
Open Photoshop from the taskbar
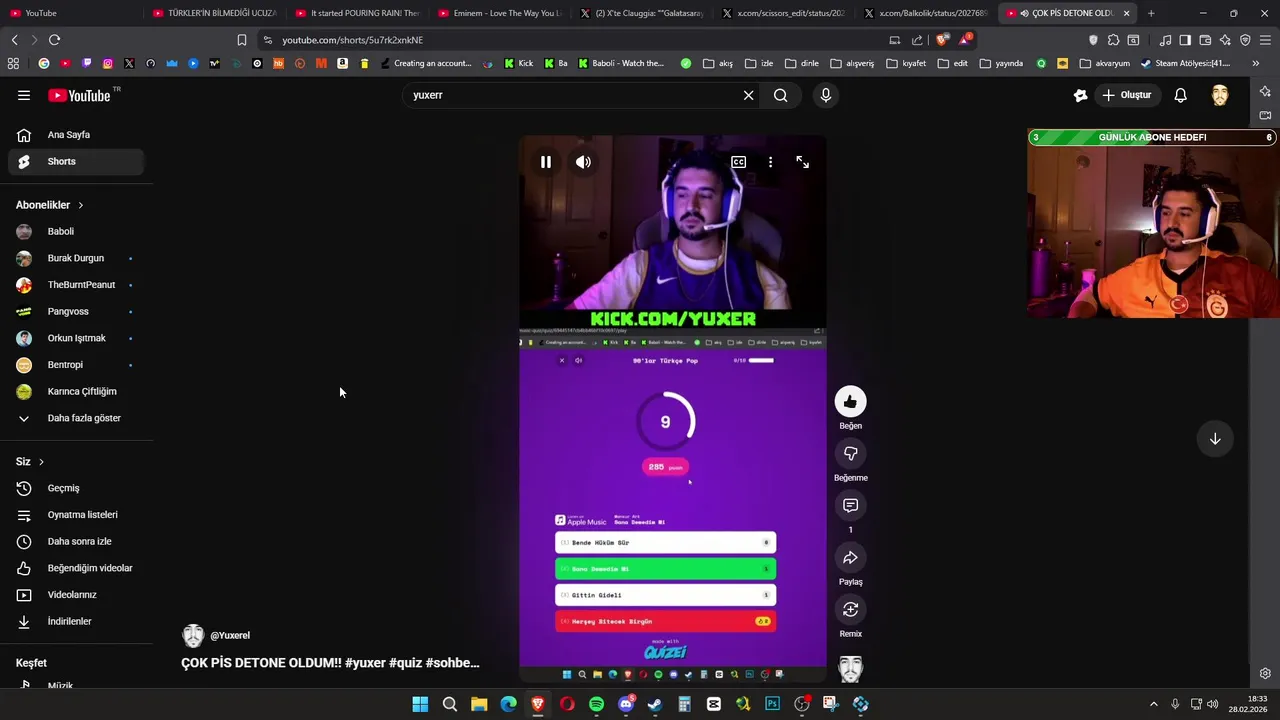pos(772,704)
